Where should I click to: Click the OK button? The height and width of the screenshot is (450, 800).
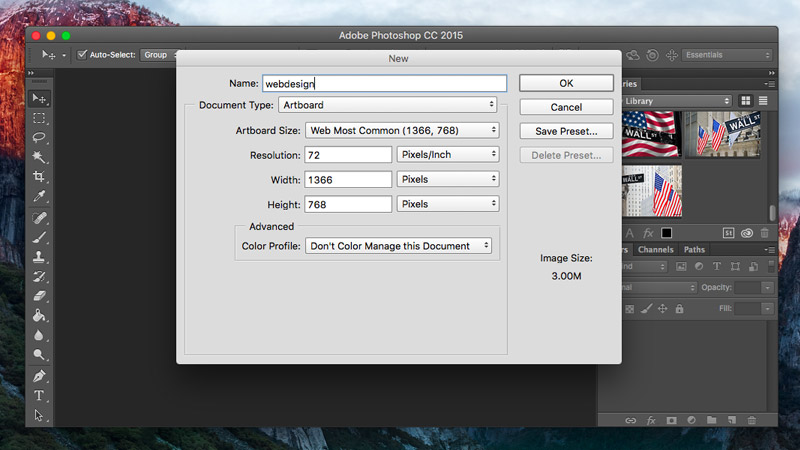[x=566, y=83]
